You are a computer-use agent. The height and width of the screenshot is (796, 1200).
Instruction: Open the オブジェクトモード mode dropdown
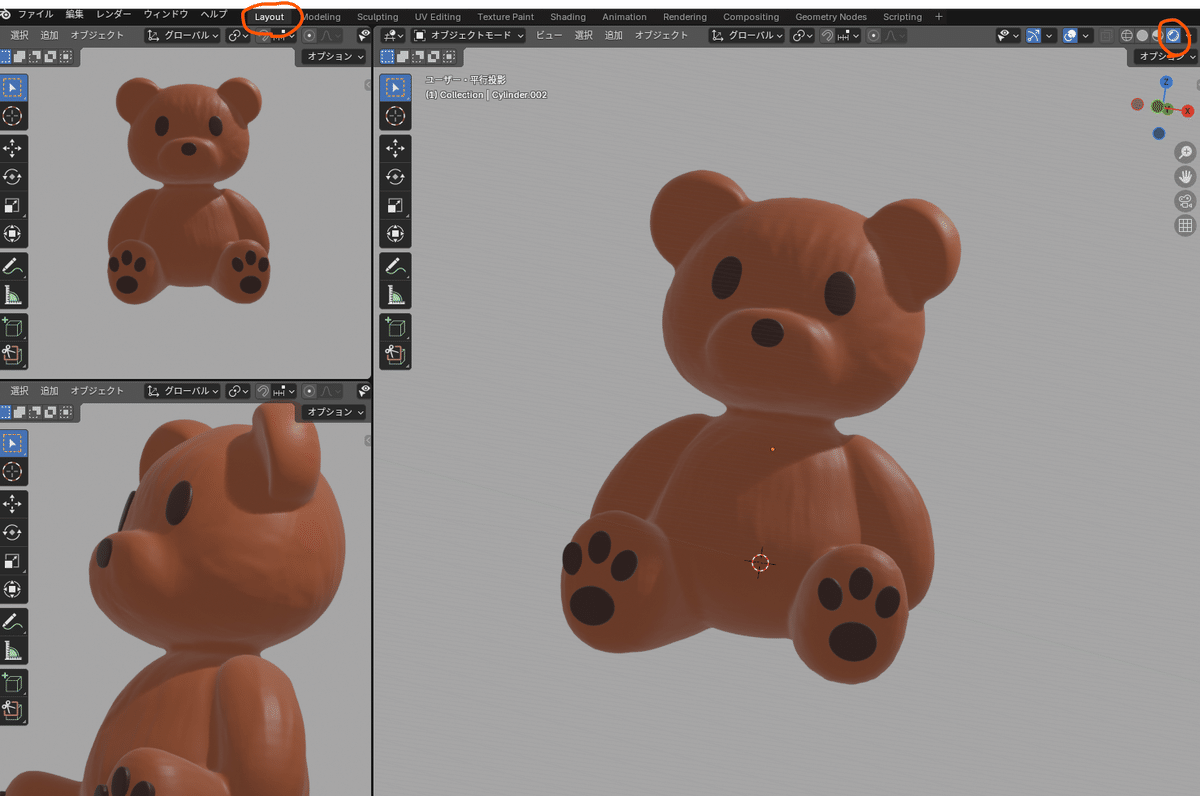click(x=469, y=35)
